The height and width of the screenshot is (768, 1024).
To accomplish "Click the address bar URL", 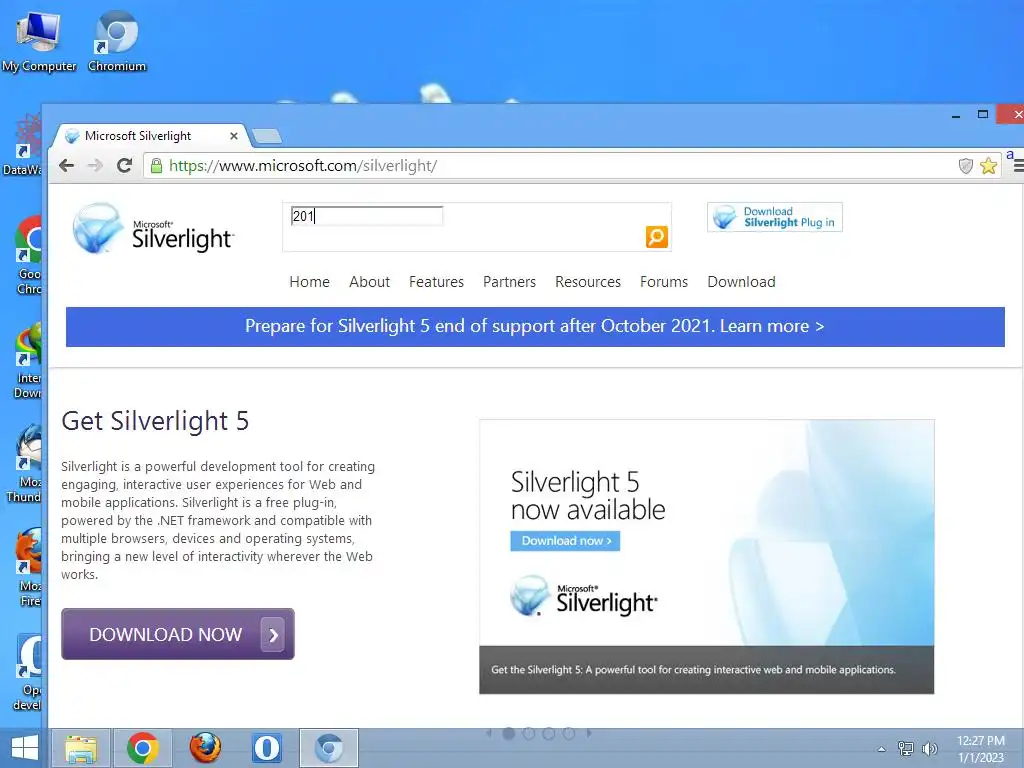I will (303, 166).
